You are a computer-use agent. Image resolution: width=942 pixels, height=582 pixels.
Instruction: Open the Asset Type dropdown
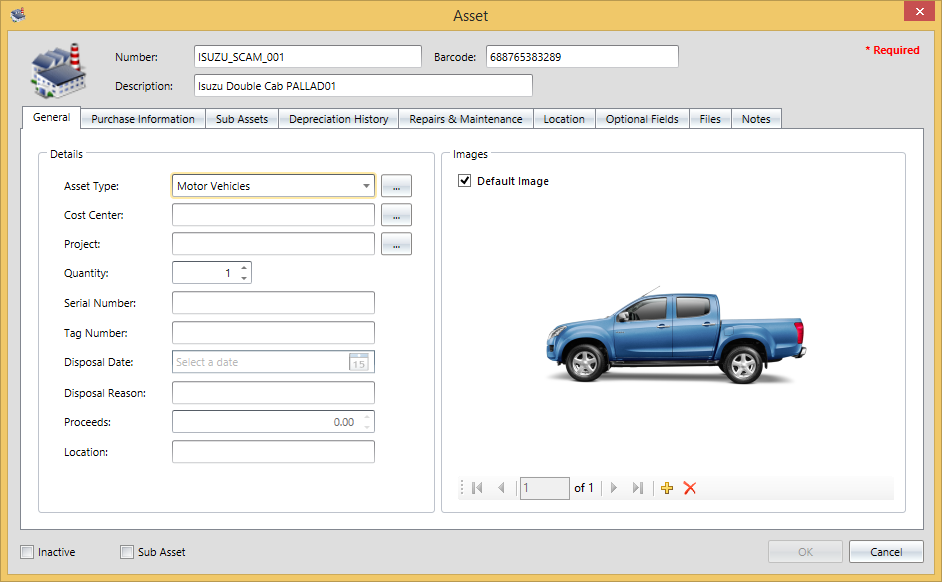(x=366, y=186)
